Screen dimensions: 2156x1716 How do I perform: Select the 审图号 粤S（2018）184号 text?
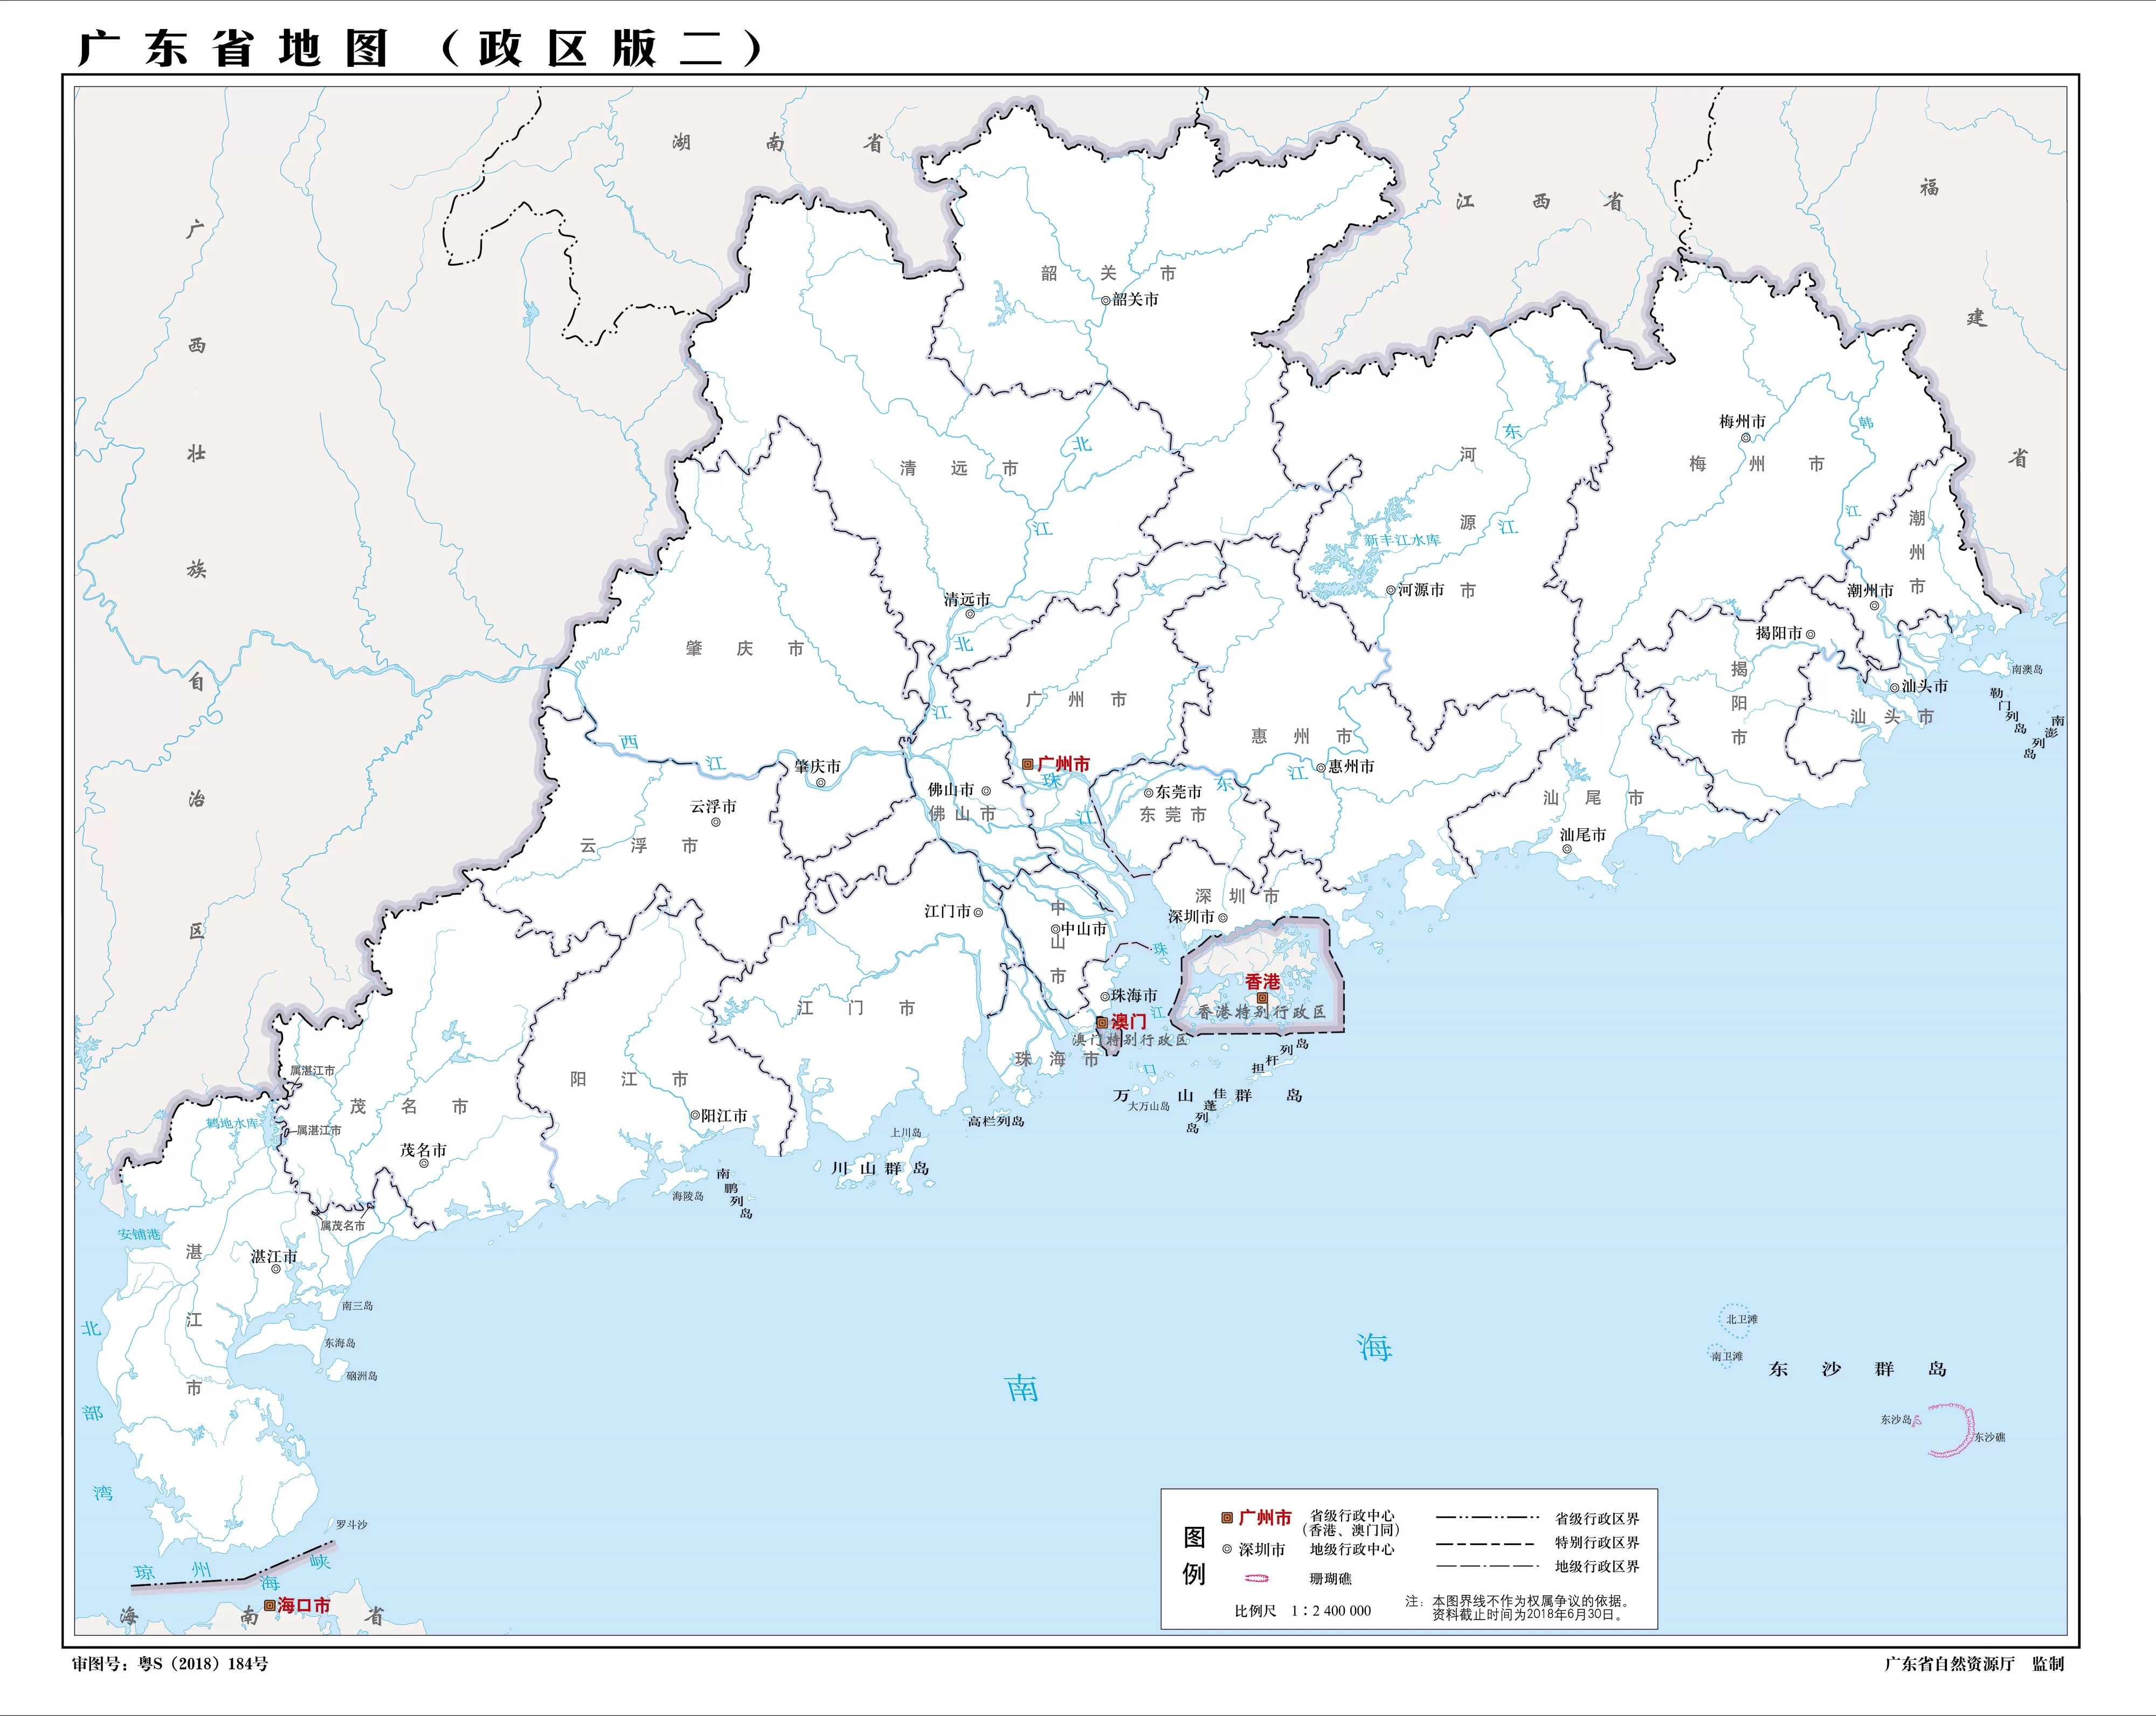tap(170, 1664)
